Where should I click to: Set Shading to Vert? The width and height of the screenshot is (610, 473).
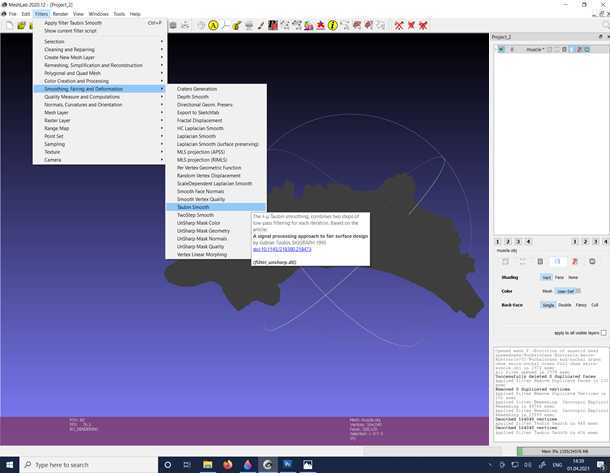547,277
